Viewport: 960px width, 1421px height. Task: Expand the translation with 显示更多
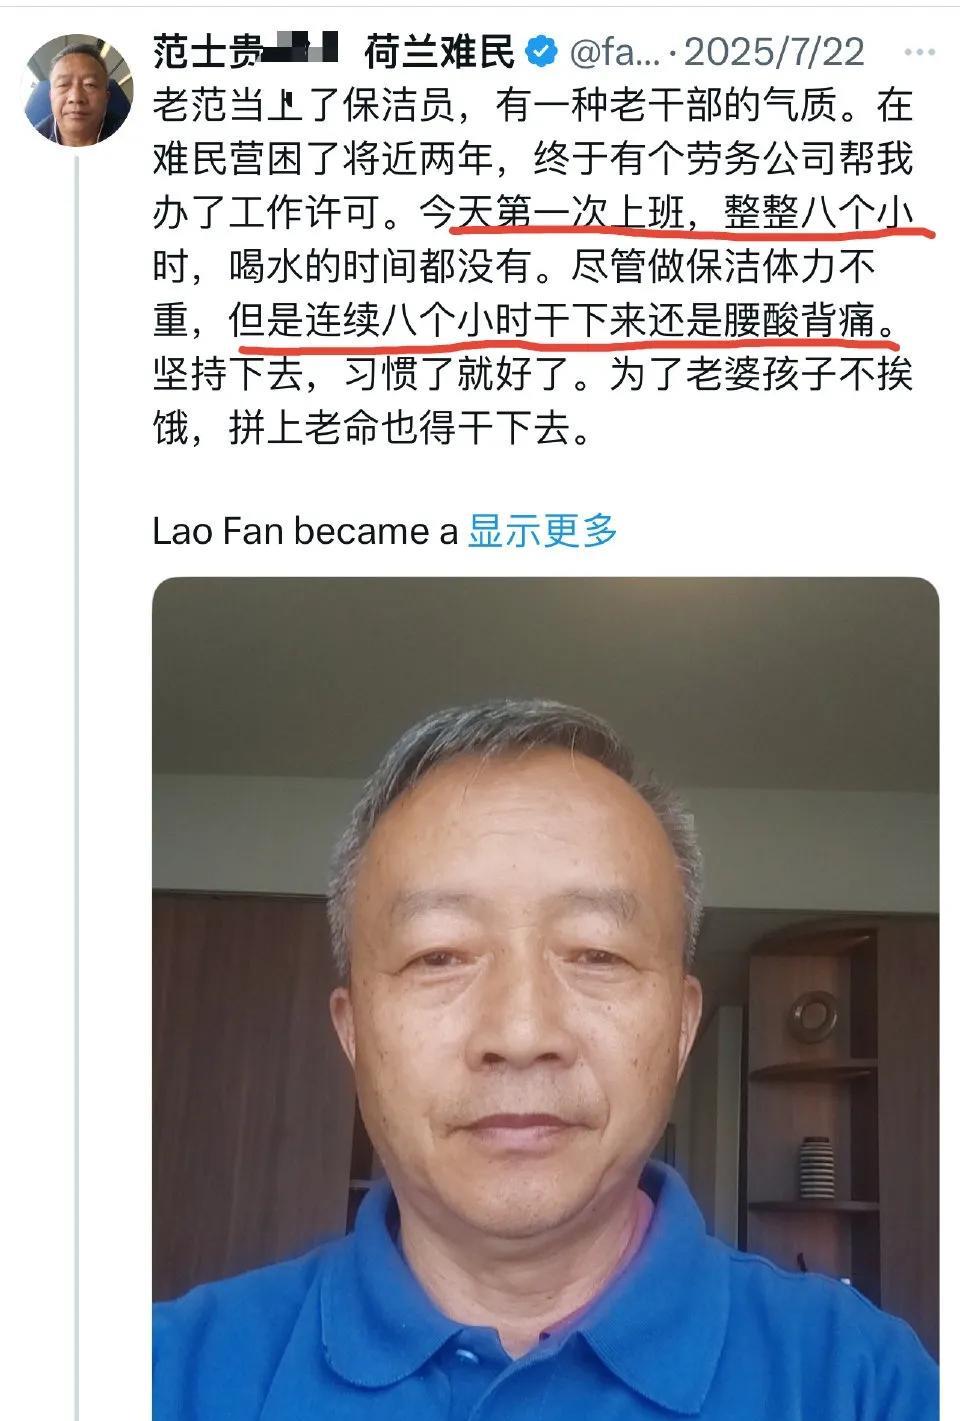542,531
